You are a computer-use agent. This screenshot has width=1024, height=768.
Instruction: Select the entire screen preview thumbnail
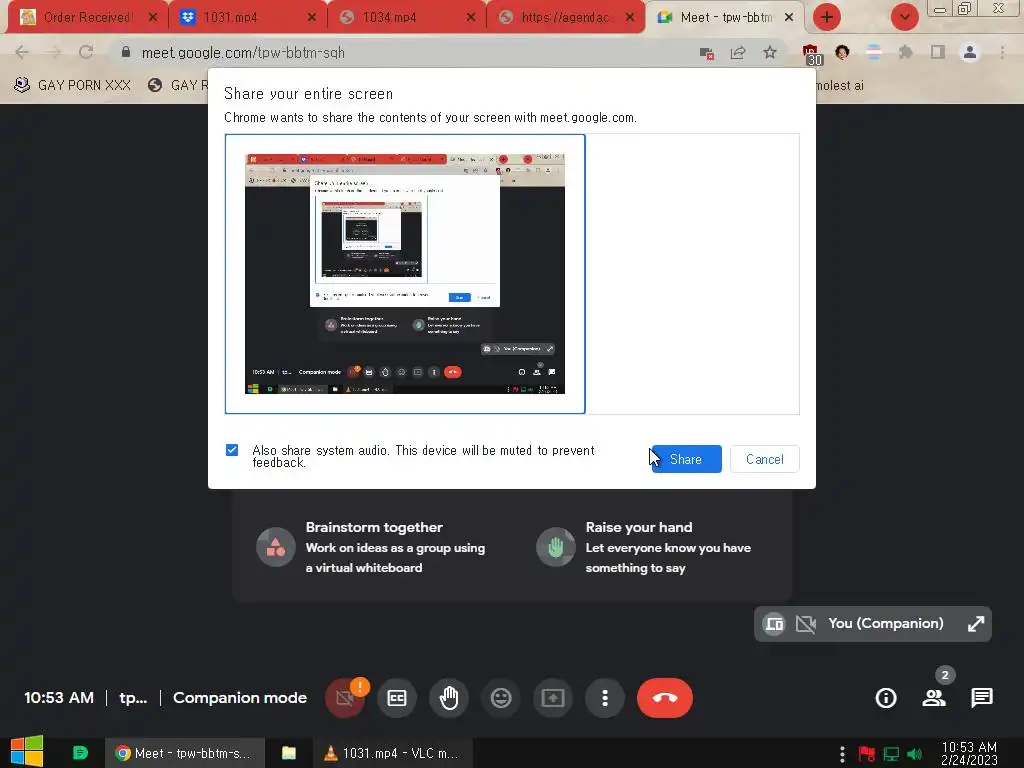point(405,274)
